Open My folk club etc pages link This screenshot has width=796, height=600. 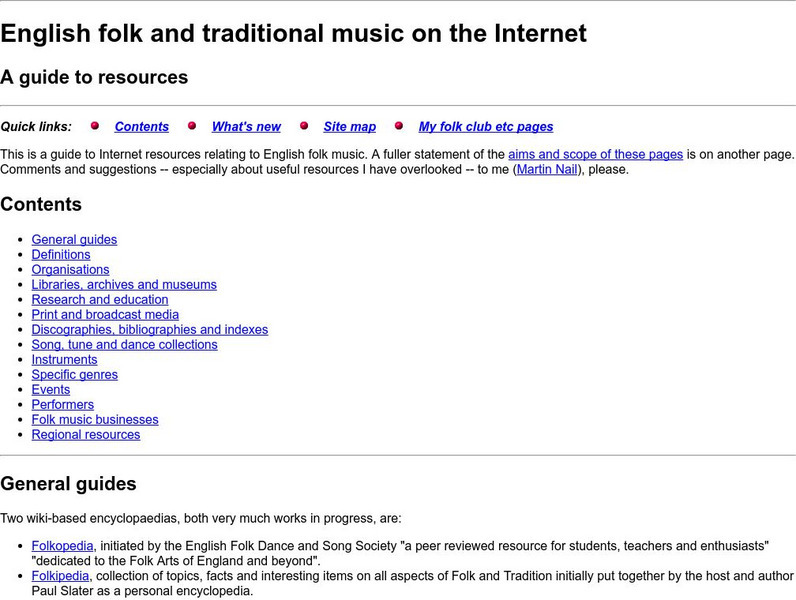click(485, 127)
